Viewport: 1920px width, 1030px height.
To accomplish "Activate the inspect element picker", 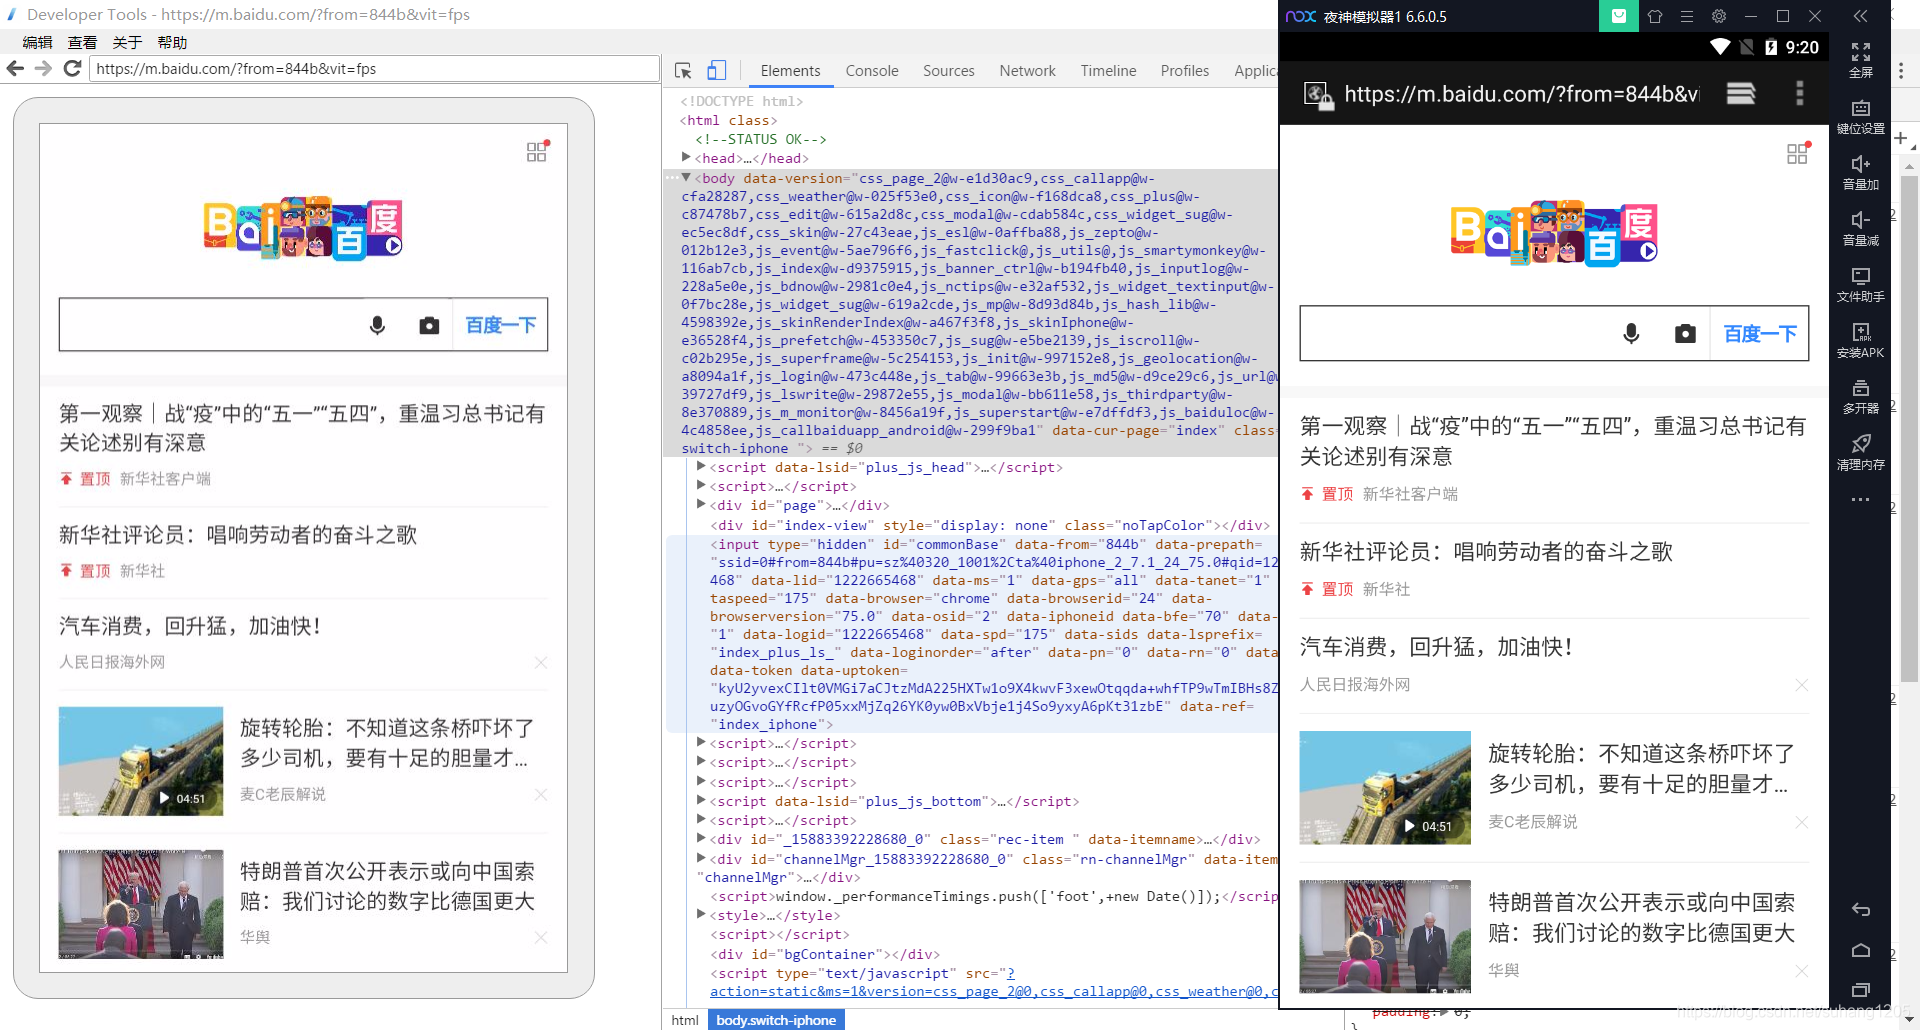I will coord(684,70).
